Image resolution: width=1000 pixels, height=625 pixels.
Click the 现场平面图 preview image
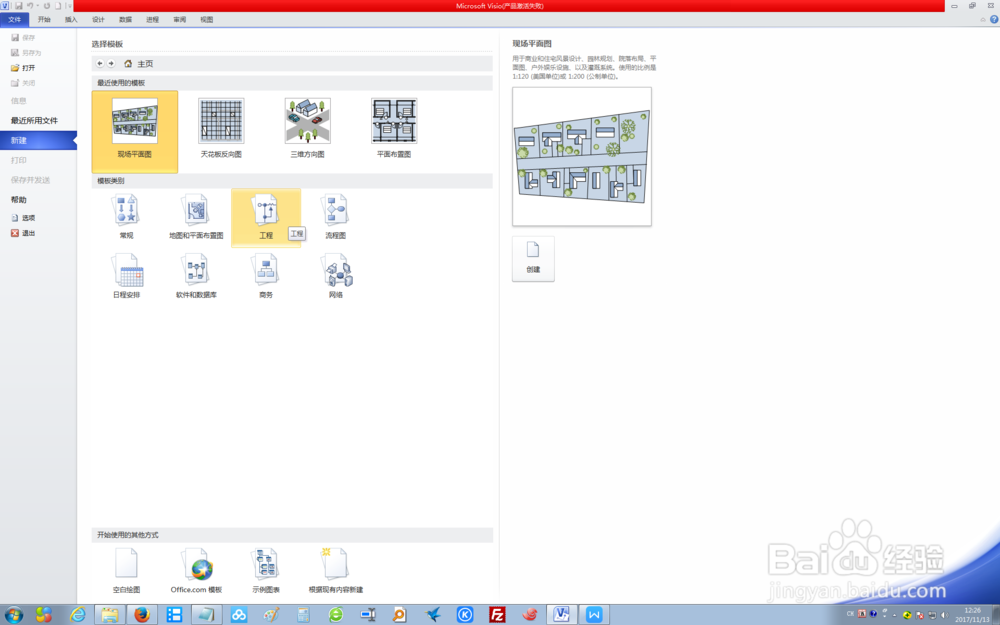tap(582, 156)
